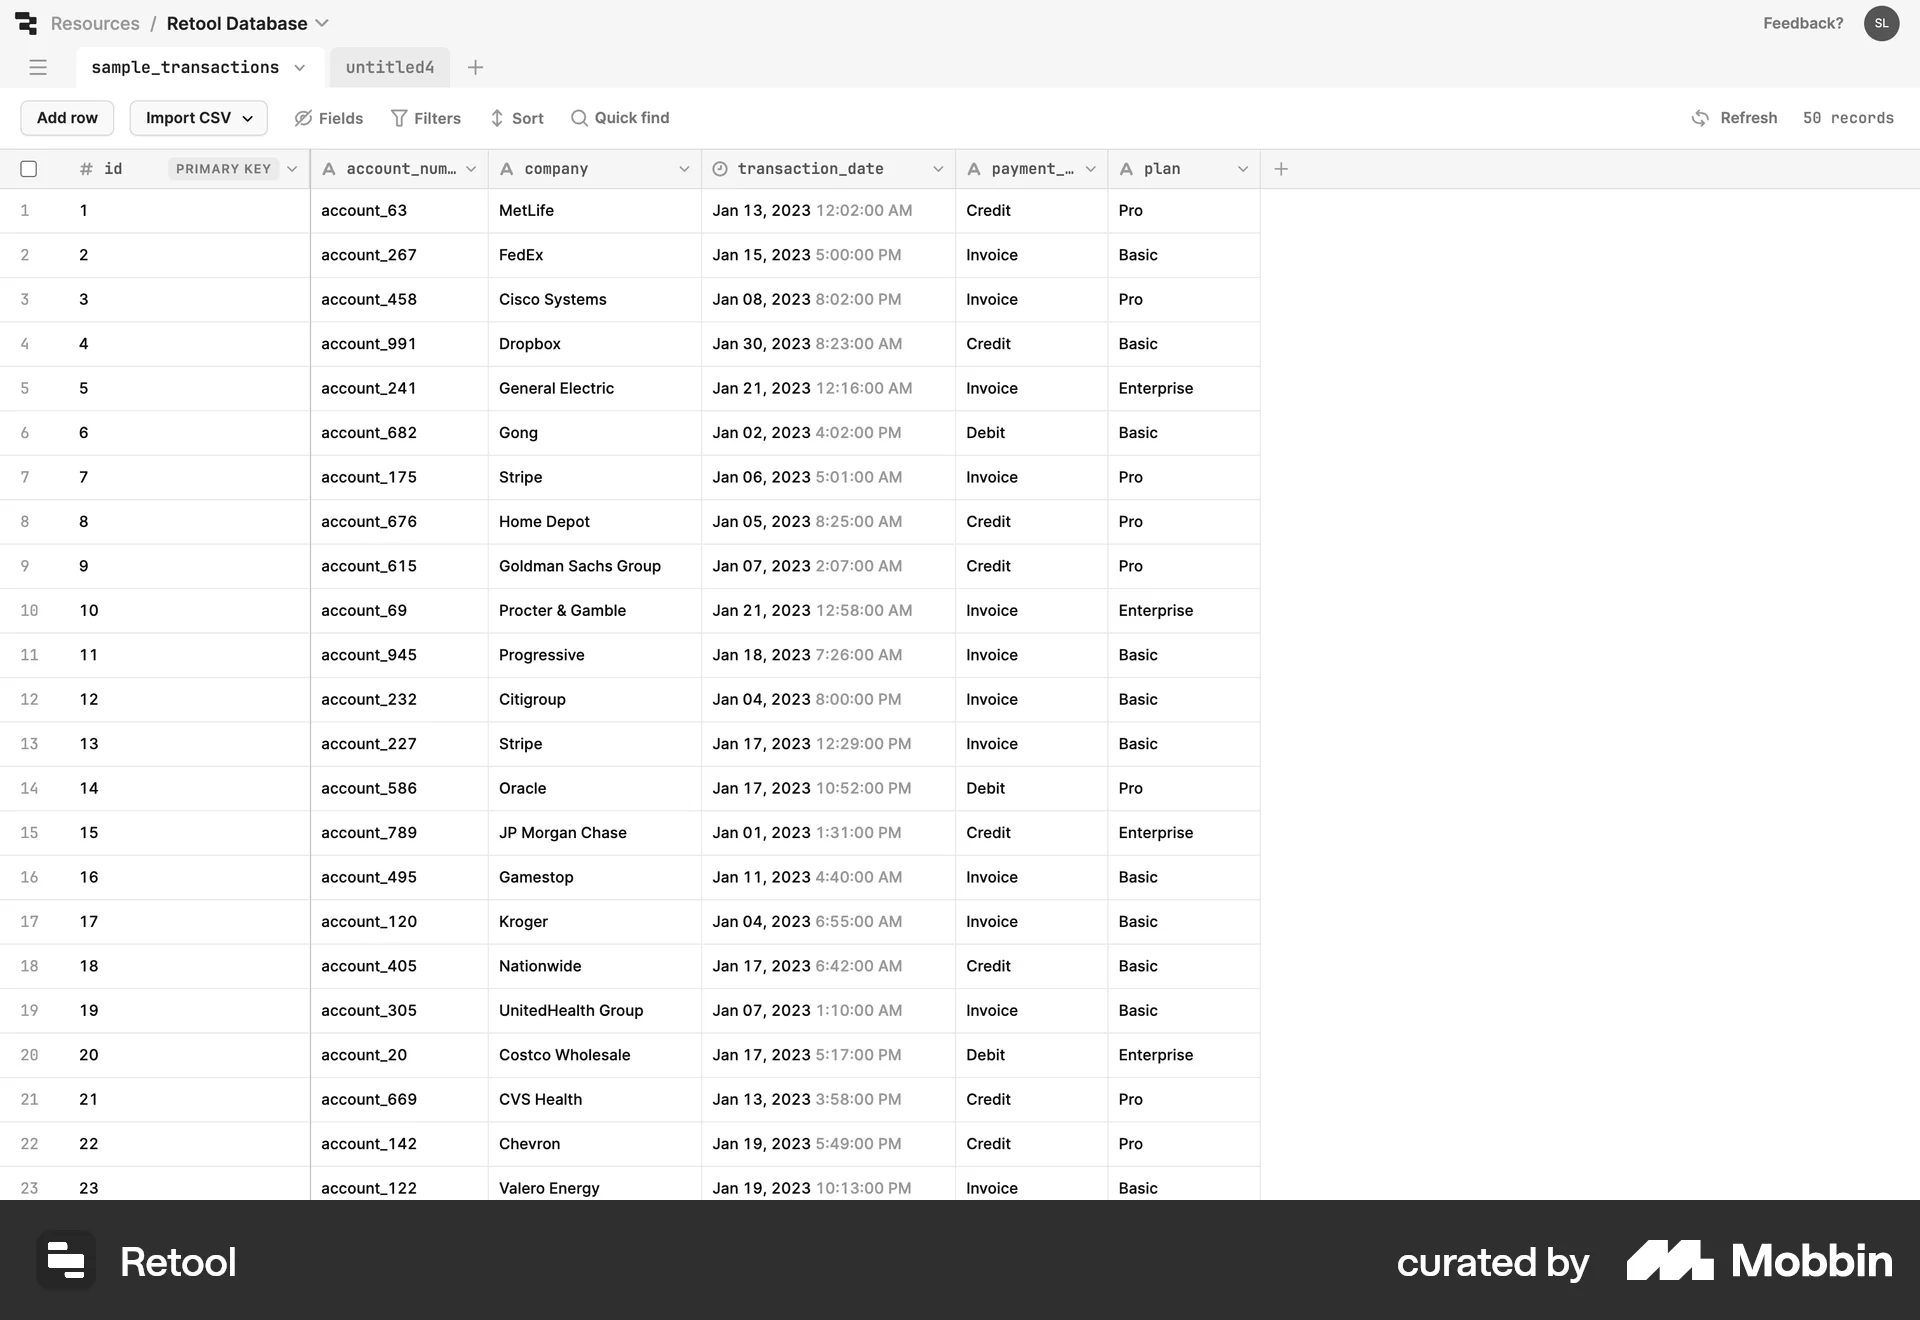Click the Feedback? link
This screenshot has width=1920, height=1320.
[x=1802, y=23]
